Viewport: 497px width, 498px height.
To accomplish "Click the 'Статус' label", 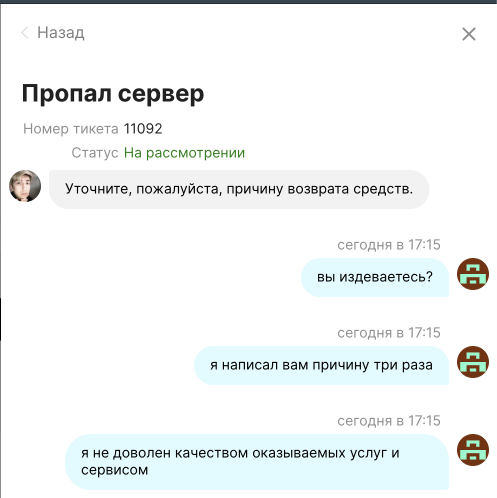I will [x=95, y=153].
